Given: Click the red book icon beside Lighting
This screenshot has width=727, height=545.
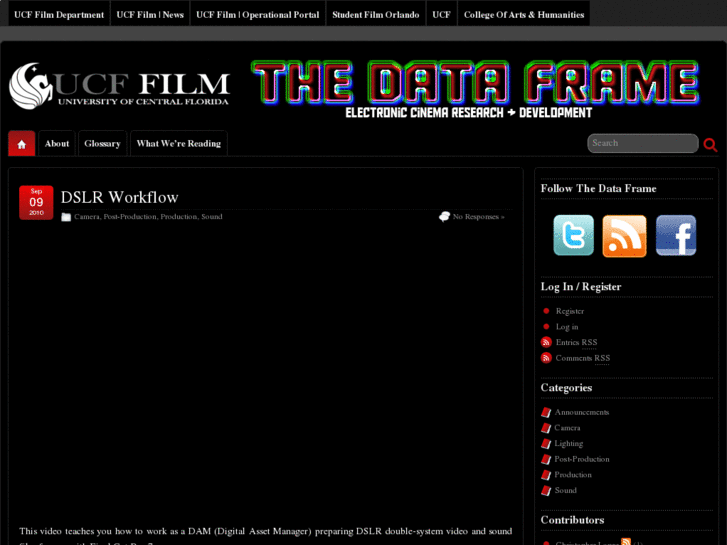Looking at the screenshot, I should click(546, 444).
